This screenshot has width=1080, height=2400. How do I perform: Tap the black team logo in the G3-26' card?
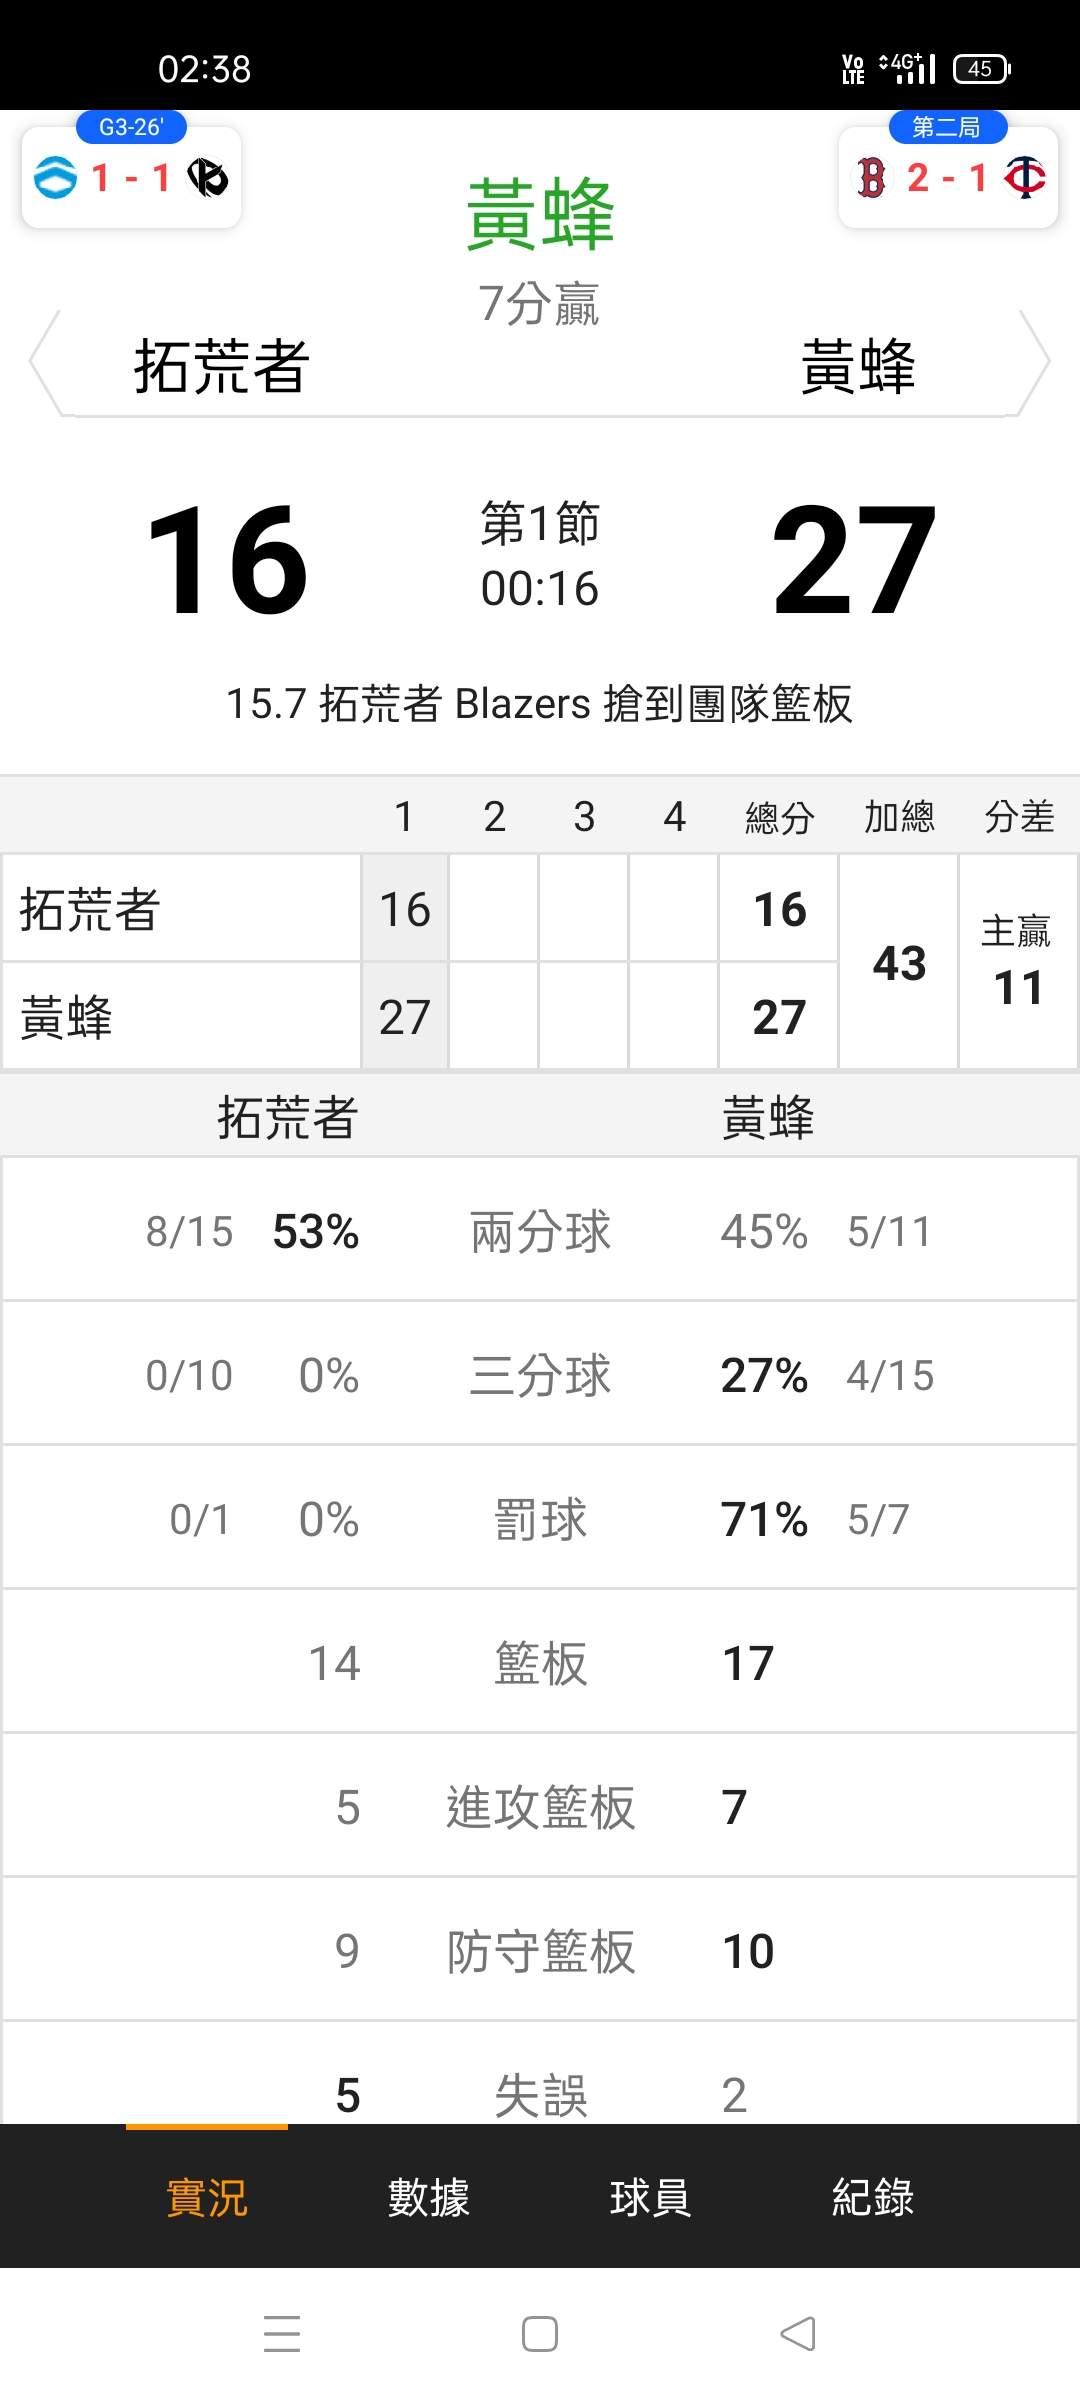tap(208, 178)
